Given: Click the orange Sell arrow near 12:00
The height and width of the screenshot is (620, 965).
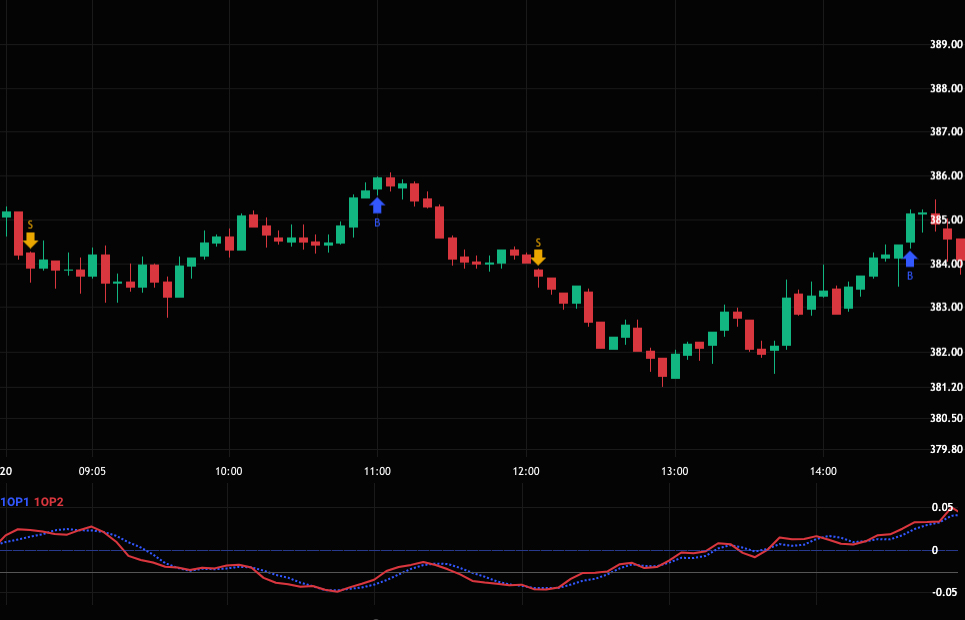Looking at the screenshot, I should pos(538,257).
